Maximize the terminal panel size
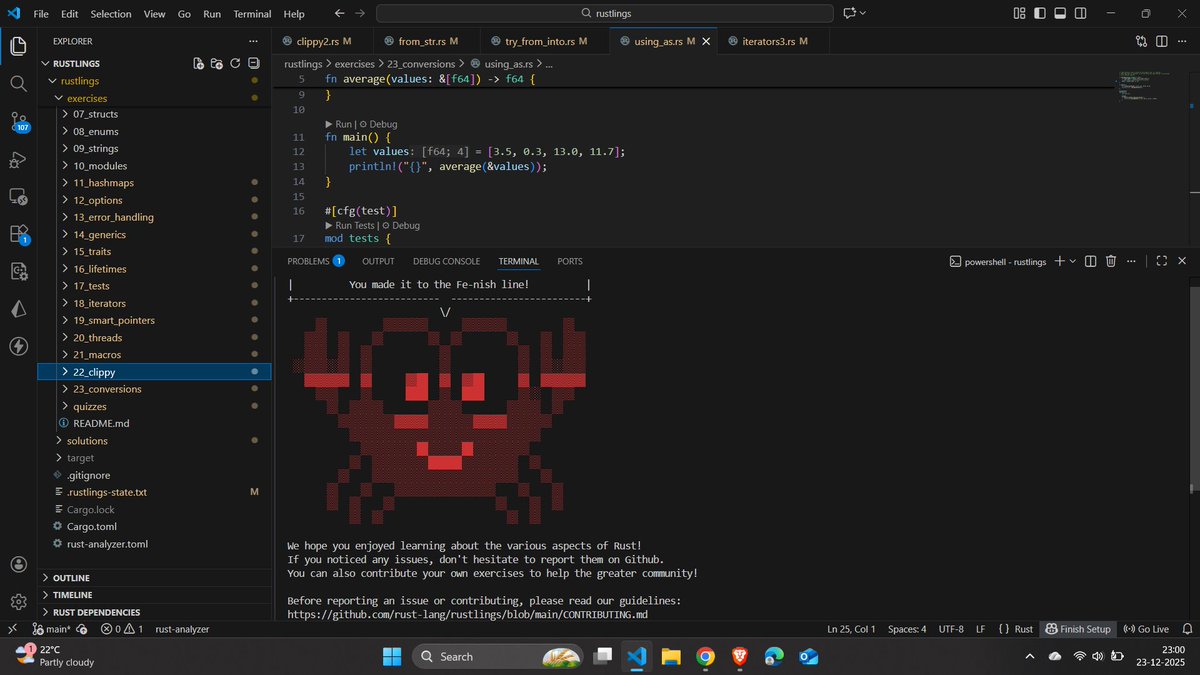The image size is (1200, 675). (1161, 261)
